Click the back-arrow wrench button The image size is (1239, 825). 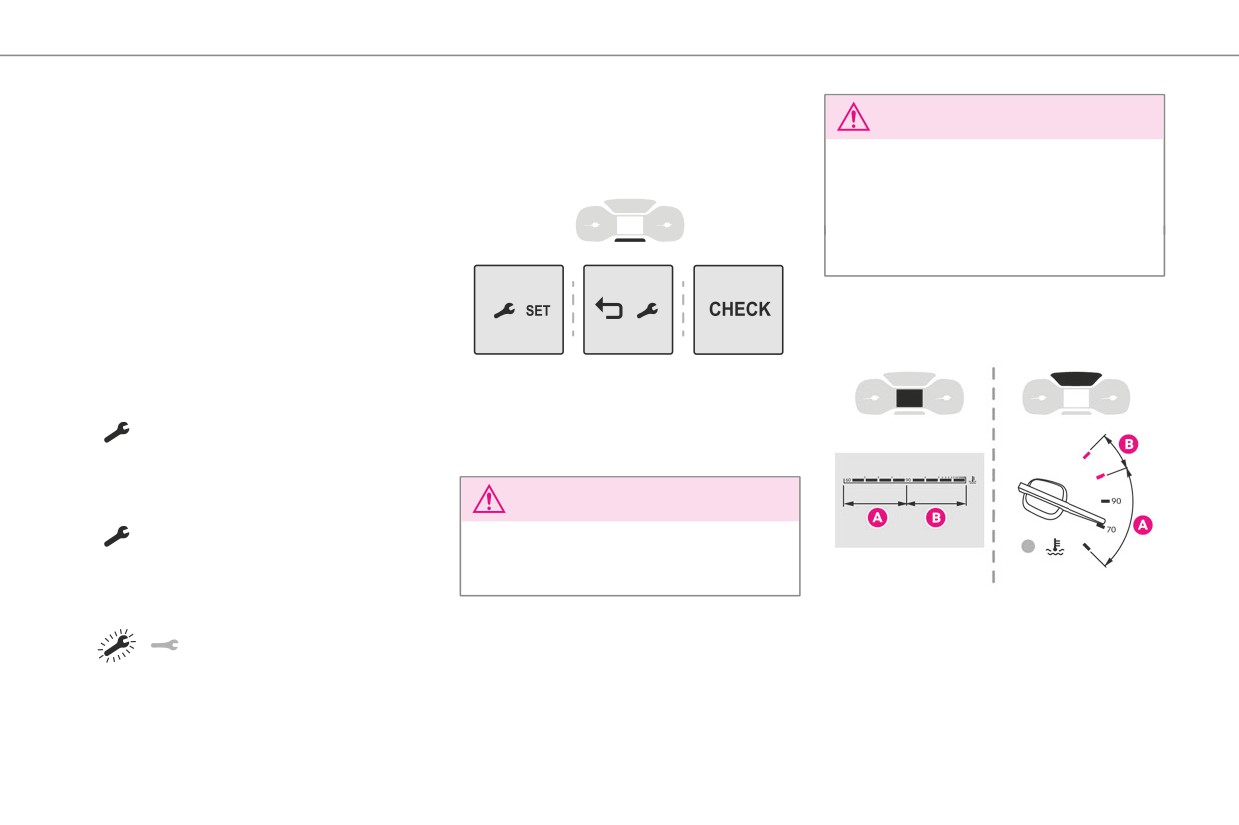click(628, 309)
